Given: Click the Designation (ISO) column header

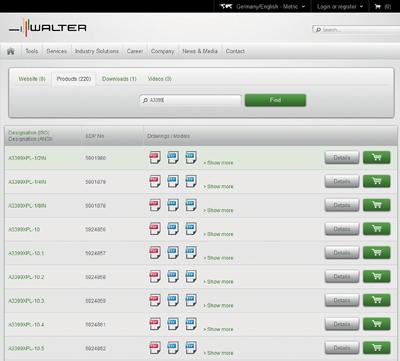Looking at the screenshot, I should [x=29, y=133].
